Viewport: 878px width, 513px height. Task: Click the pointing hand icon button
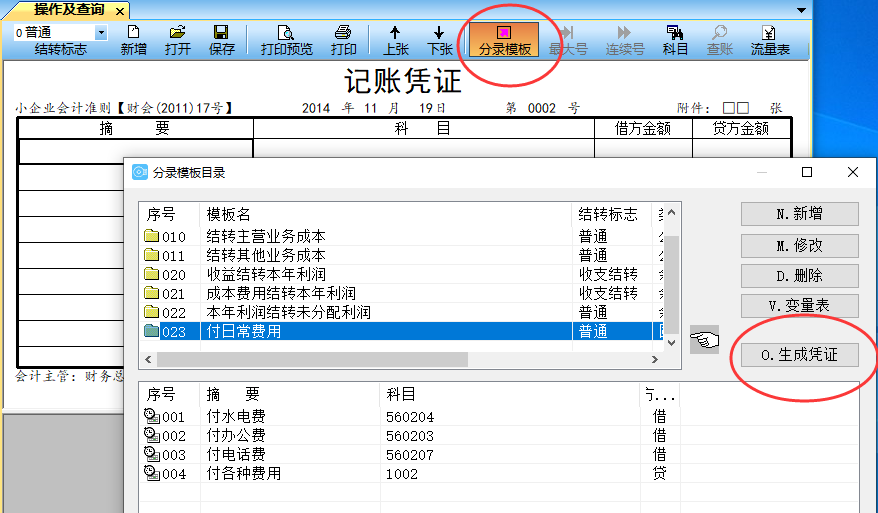tap(704, 340)
